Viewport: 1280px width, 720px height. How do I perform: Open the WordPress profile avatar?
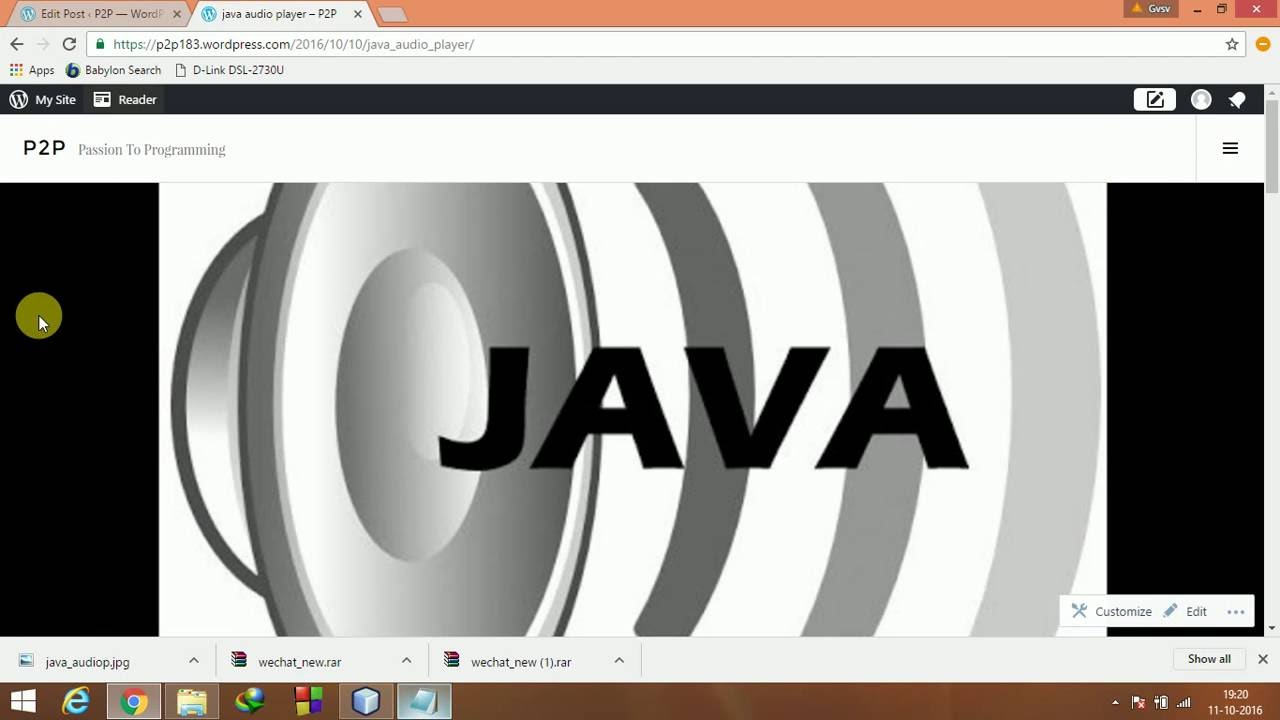(x=1201, y=99)
